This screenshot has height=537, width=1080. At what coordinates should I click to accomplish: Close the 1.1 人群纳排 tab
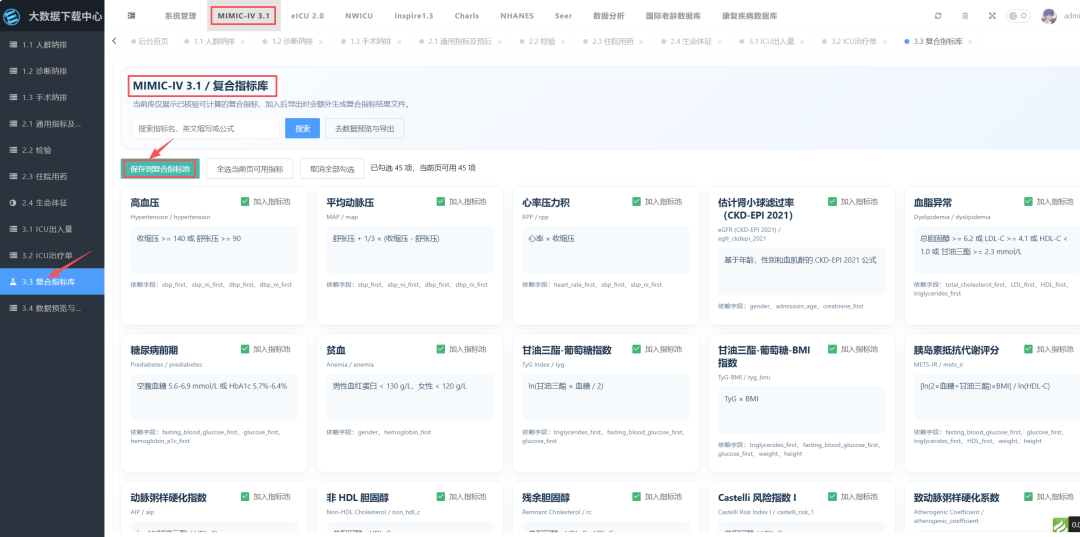tap(242, 42)
